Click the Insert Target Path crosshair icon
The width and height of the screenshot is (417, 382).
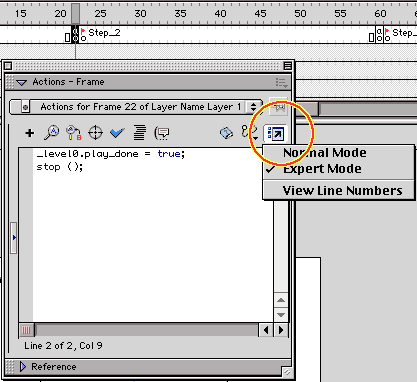[95, 133]
